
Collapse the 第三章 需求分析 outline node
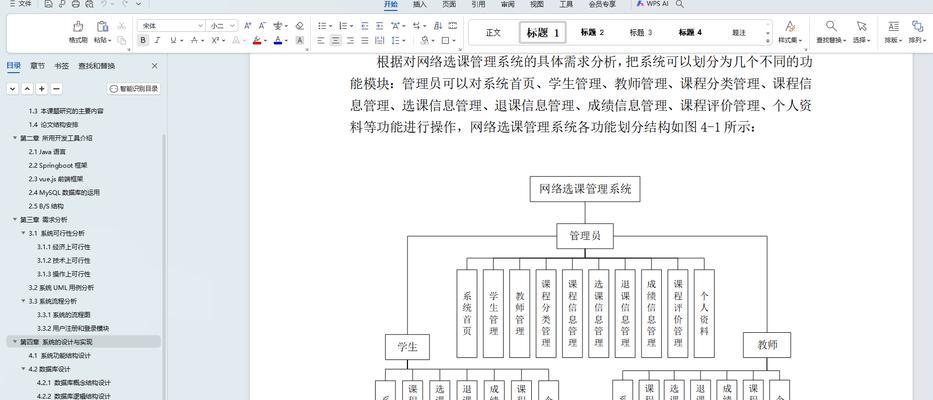[x=15, y=220]
